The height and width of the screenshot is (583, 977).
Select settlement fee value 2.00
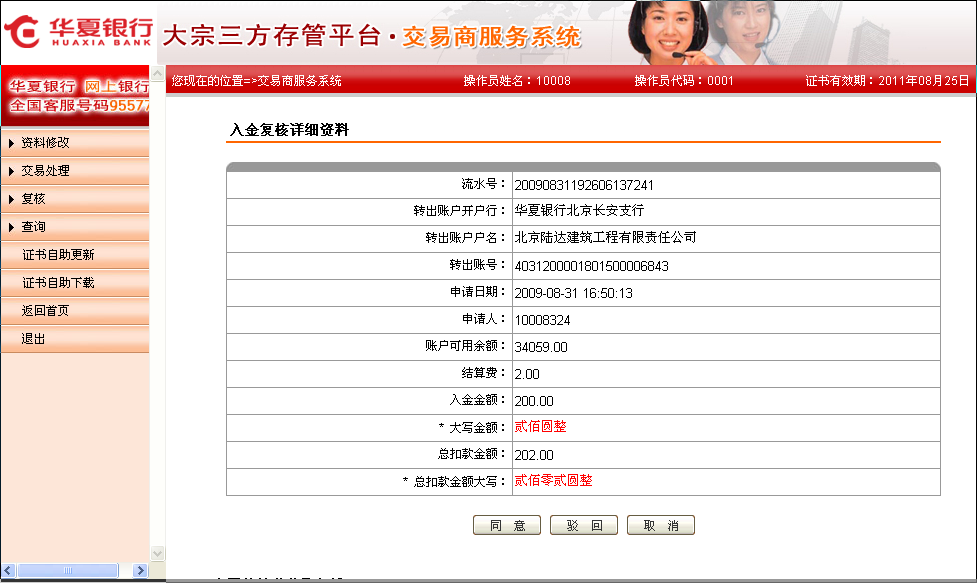[x=527, y=374]
